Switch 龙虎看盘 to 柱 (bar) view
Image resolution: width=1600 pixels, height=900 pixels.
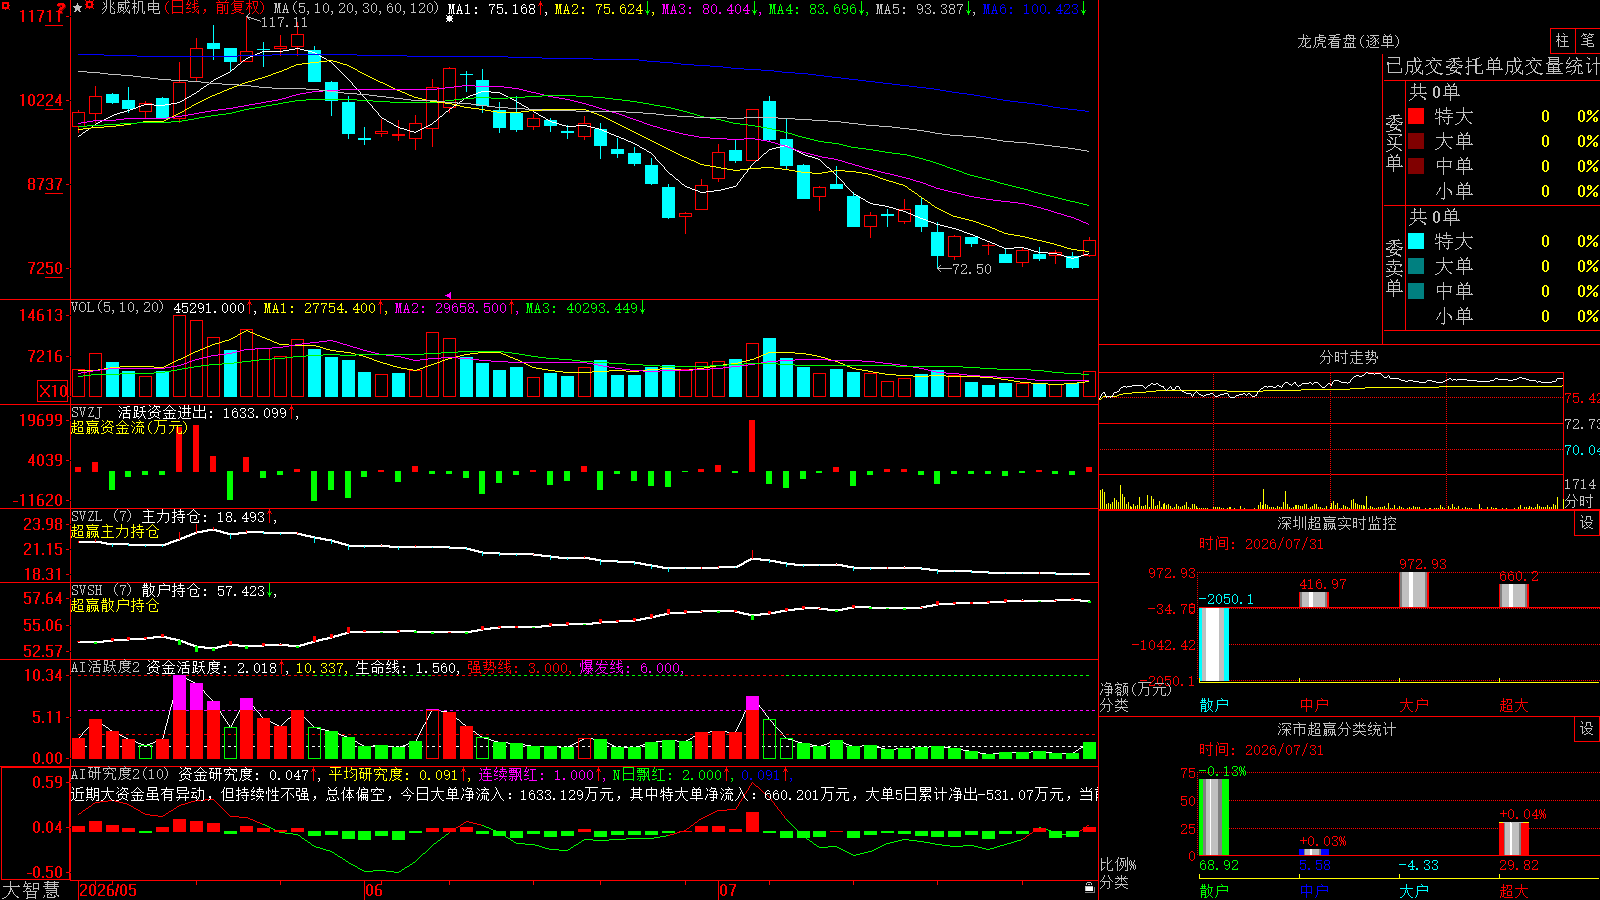1562,40
